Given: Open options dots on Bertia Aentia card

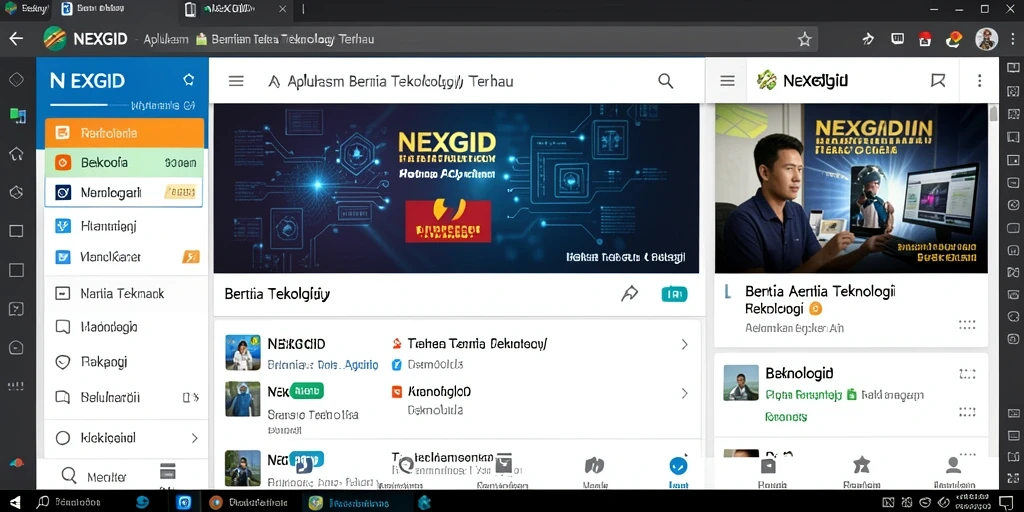Looking at the screenshot, I should pyautogui.click(x=967, y=325).
